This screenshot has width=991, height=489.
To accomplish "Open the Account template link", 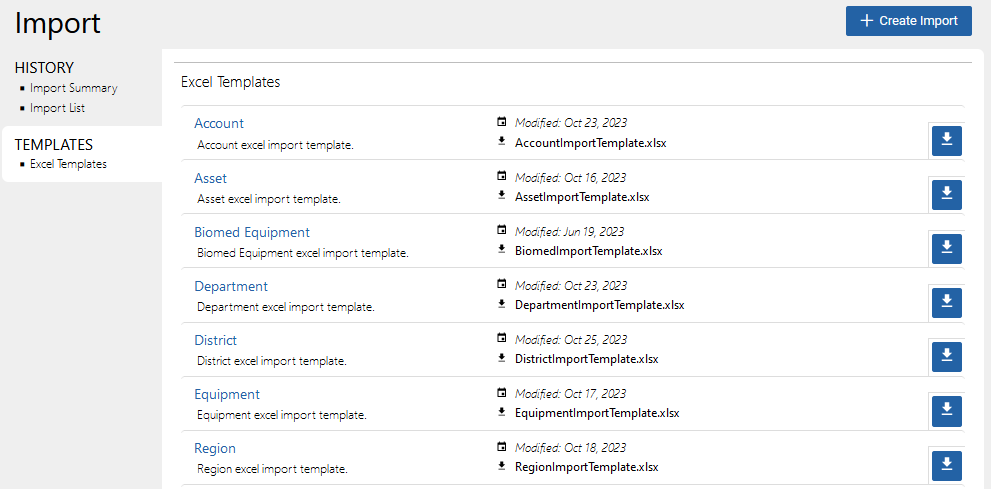I will point(219,124).
